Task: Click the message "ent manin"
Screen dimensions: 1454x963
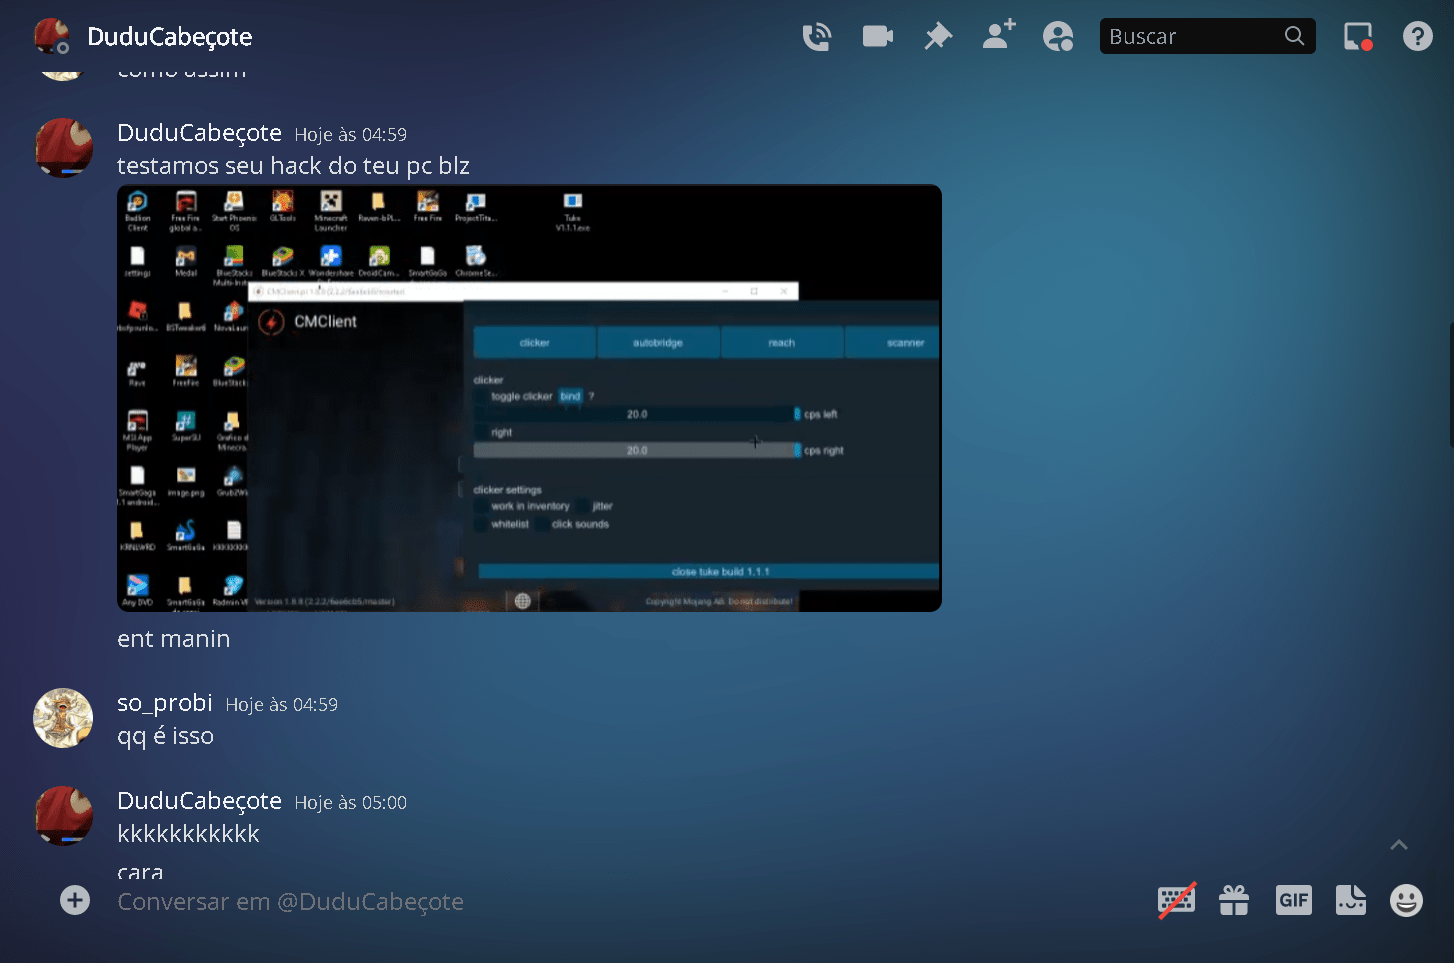Action: point(174,639)
